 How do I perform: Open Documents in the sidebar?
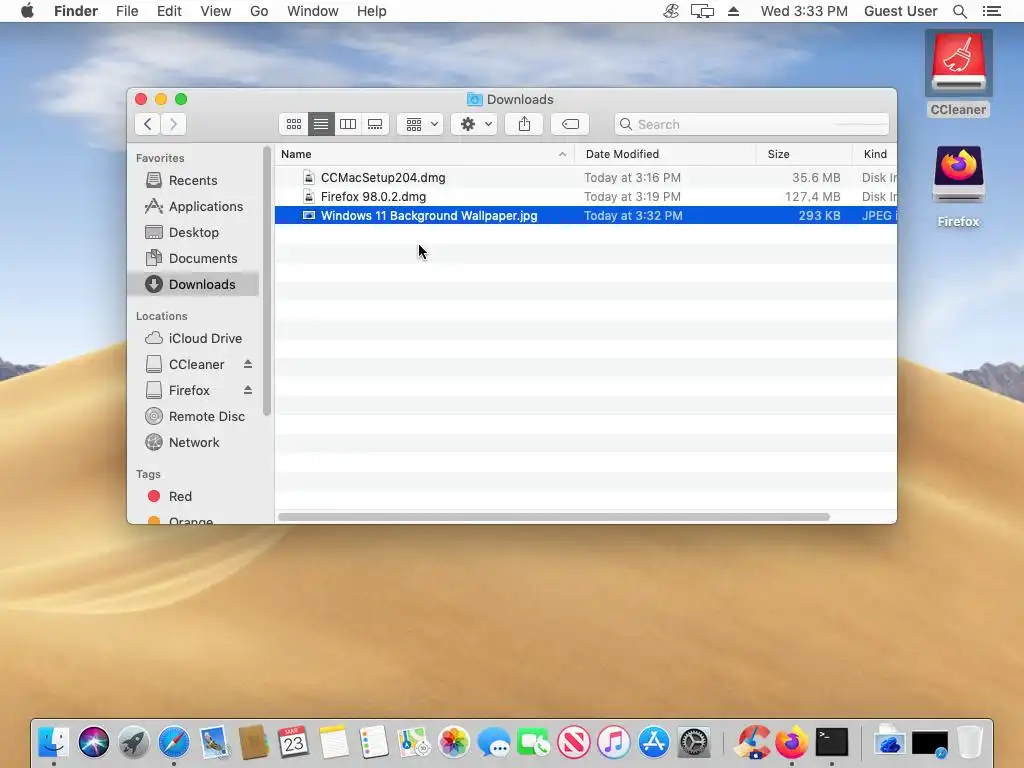pyautogui.click(x=193, y=259)
